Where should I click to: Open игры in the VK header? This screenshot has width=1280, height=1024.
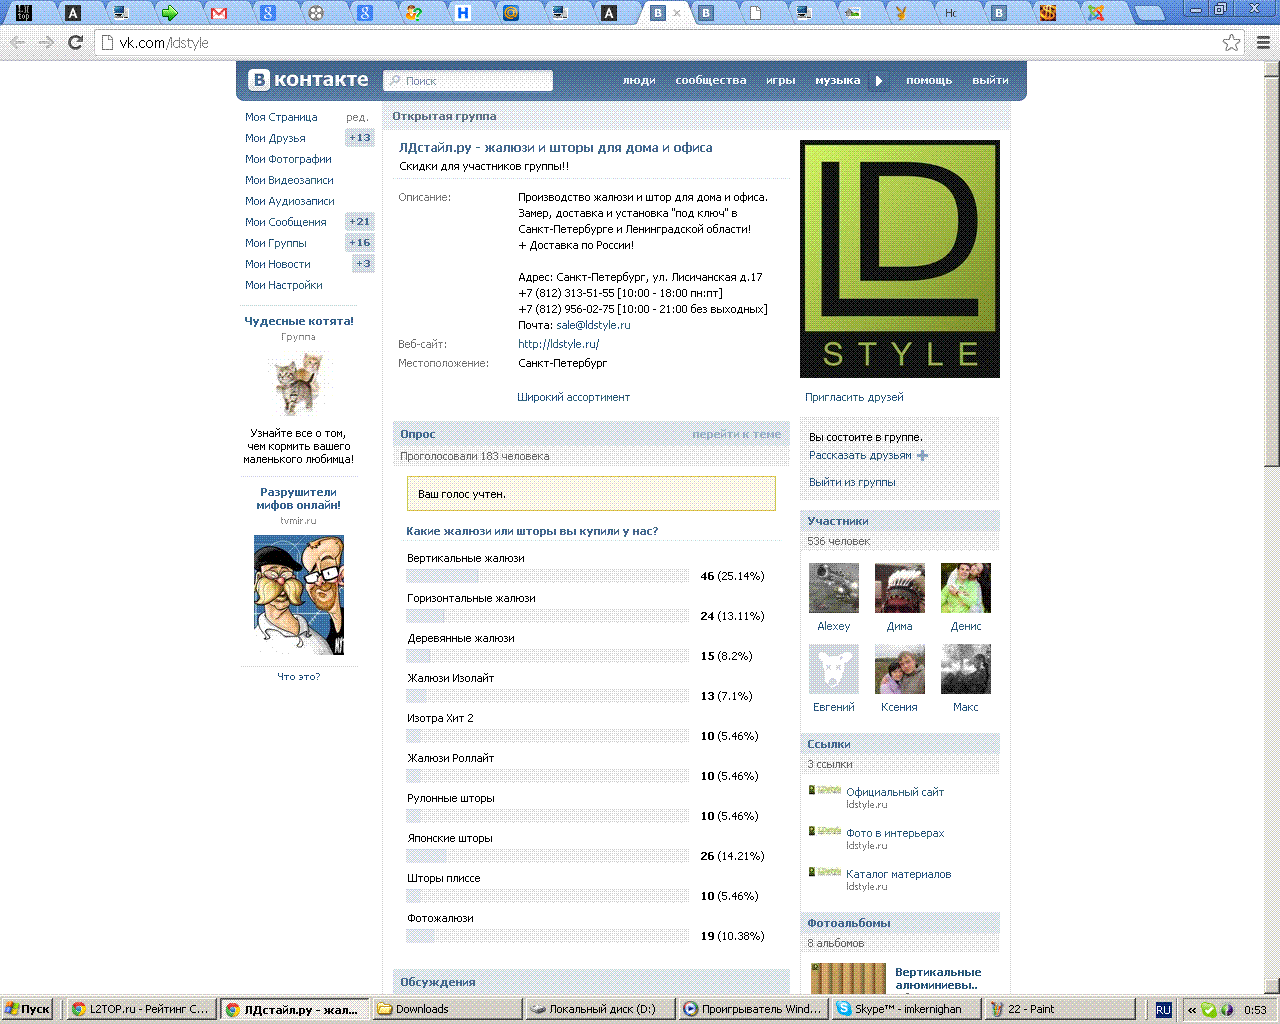[781, 81]
